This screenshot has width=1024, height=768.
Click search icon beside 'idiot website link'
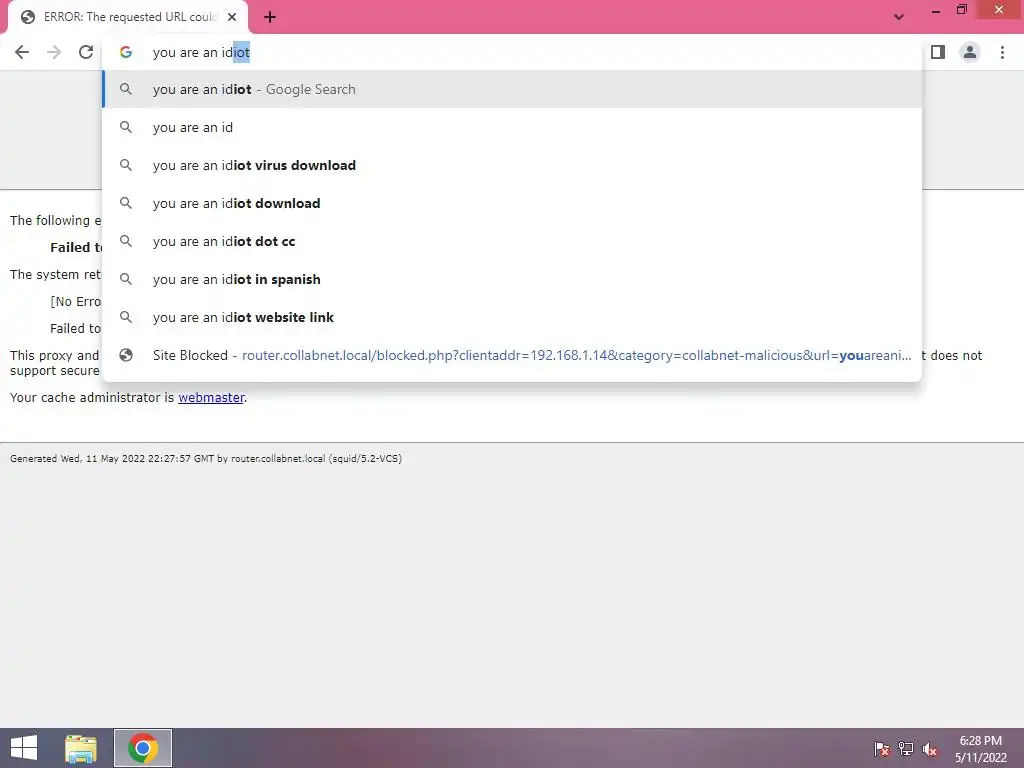[x=126, y=317]
